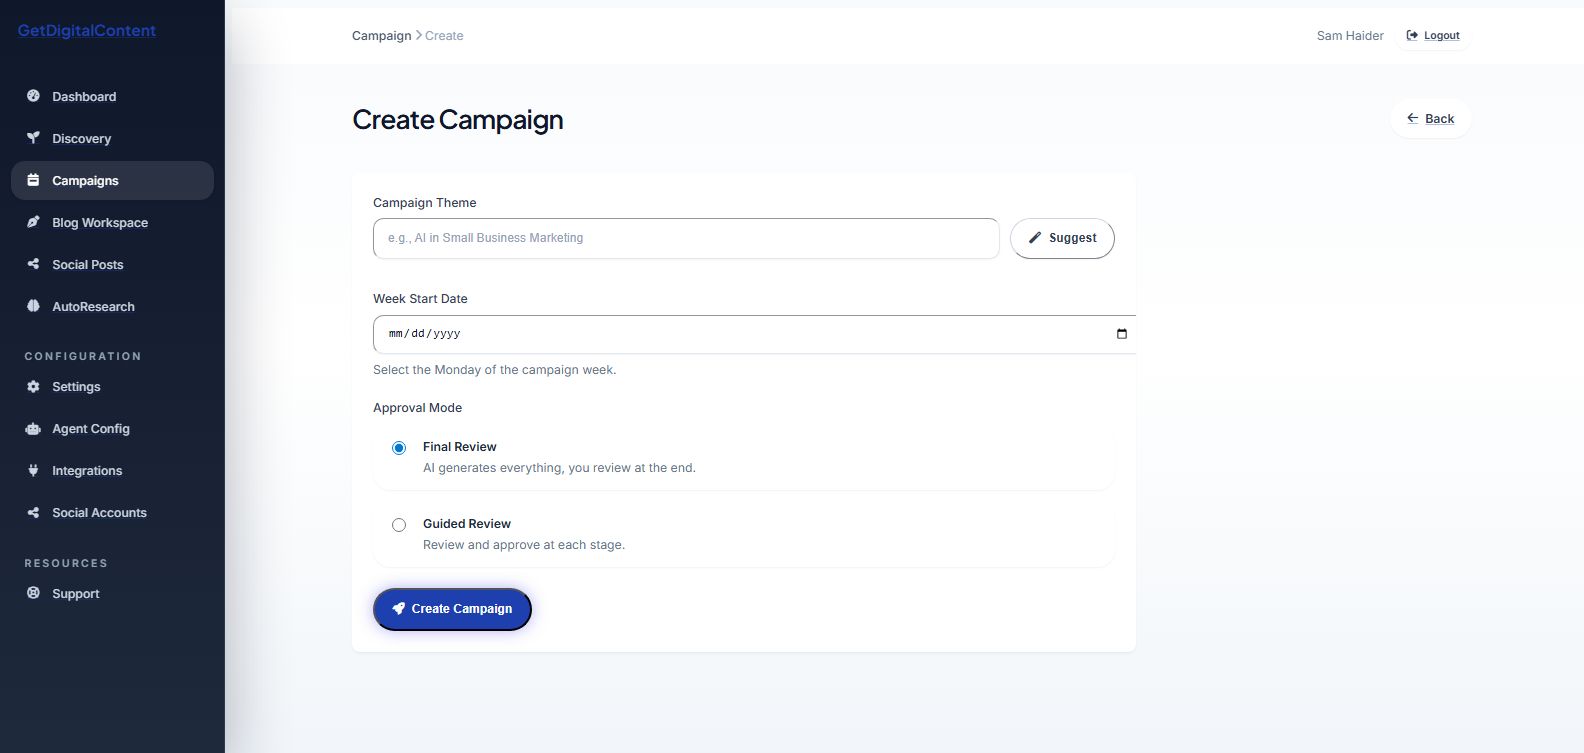Click the Guided Review label text
Image resolution: width=1584 pixels, height=753 pixels.
[x=466, y=524]
